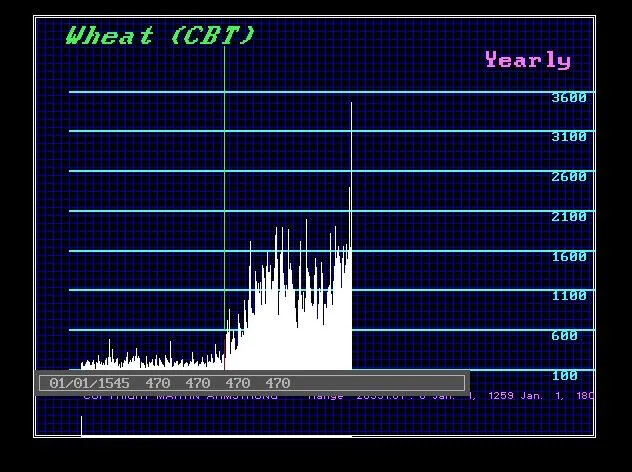Click the Wheat (CBT) chart title
Screen dimensions: 632x472
pyautogui.click(x=160, y=35)
